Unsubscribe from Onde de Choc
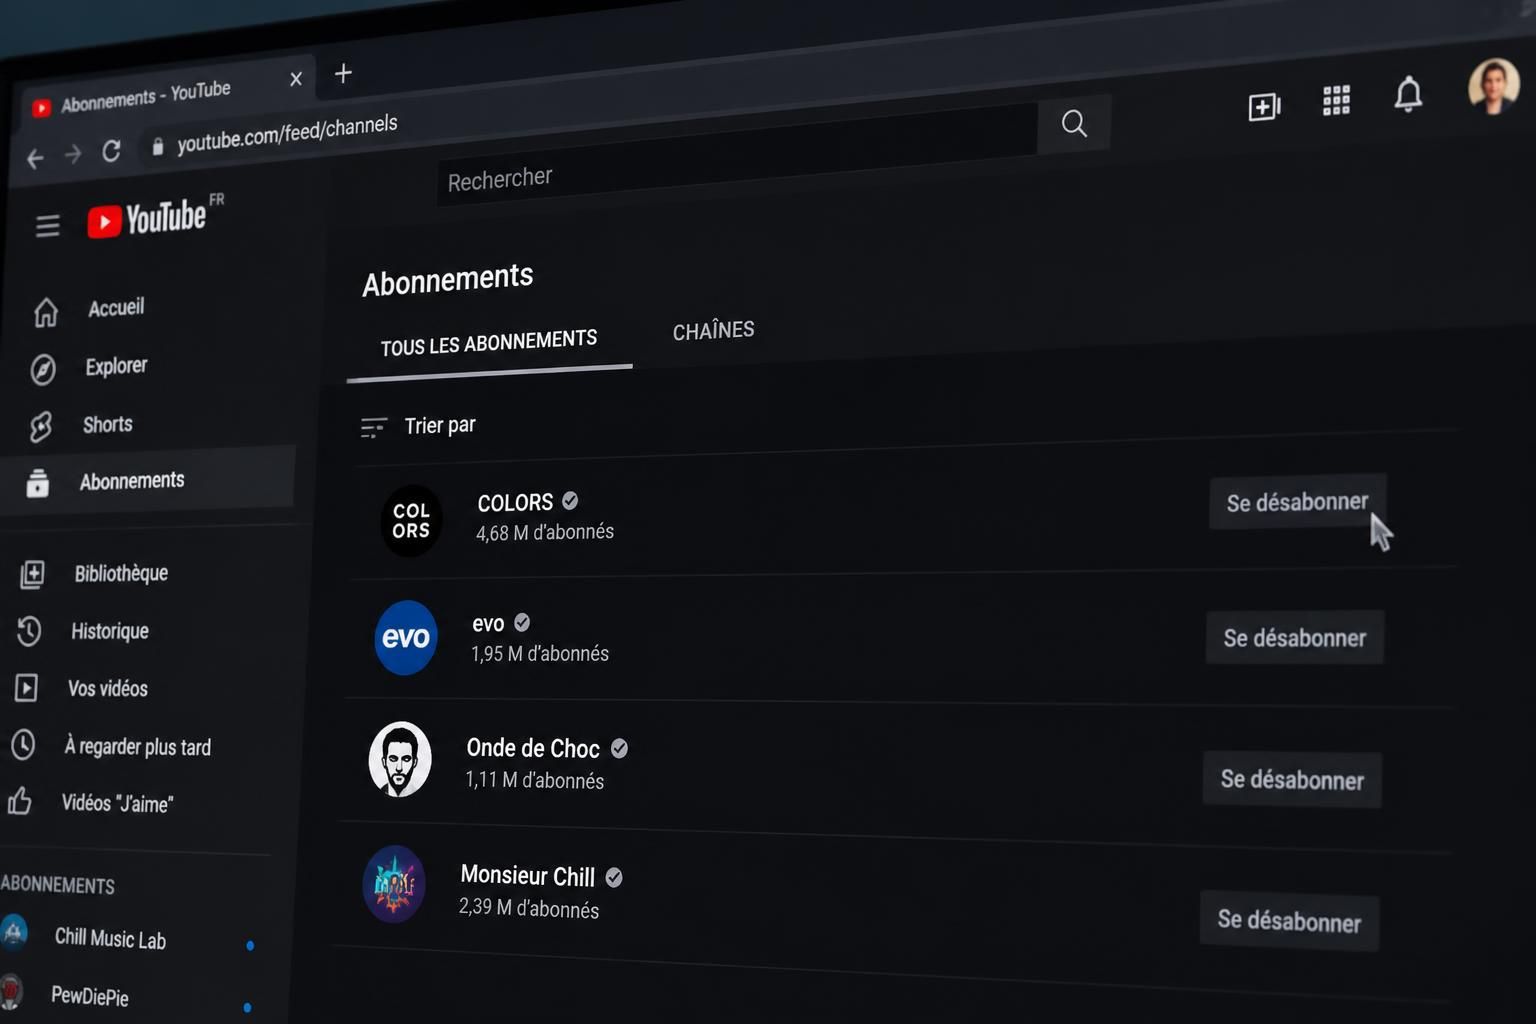The height and width of the screenshot is (1024, 1536). click(x=1292, y=779)
